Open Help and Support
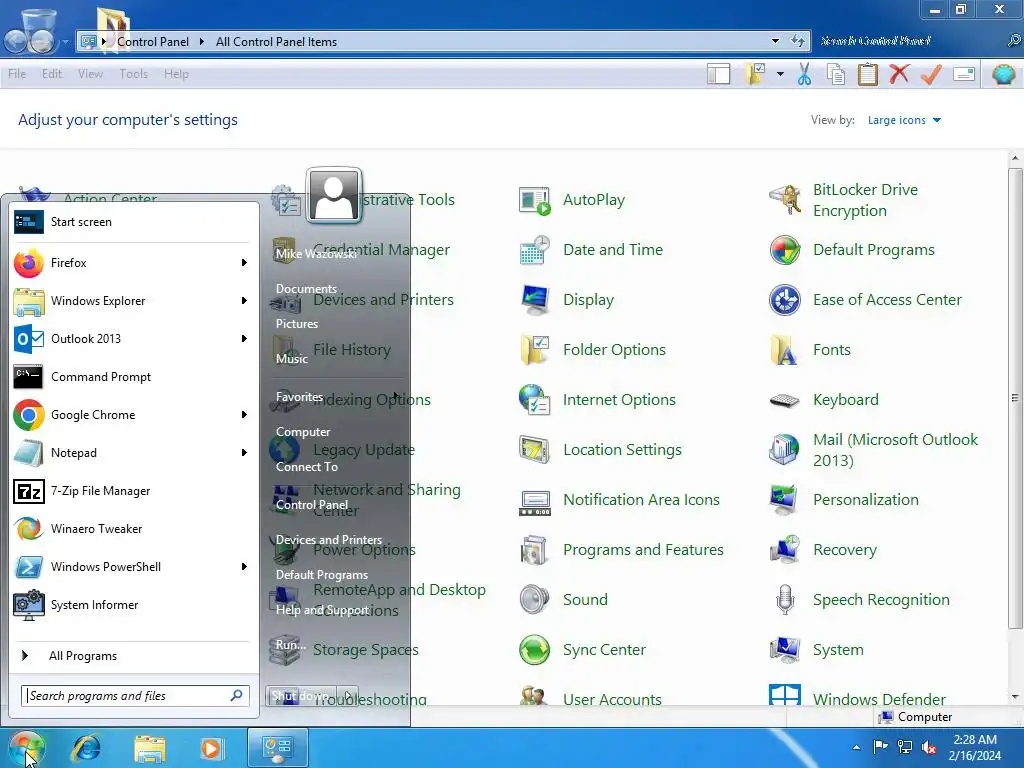This screenshot has height=768, width=1024. click(322, 610)
